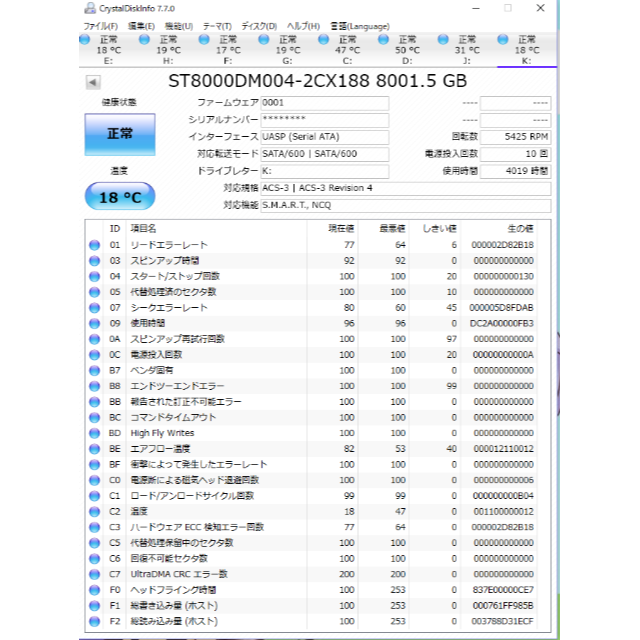The height and width of the screenshot is (640, 640).
Task: Click raw value 837E00000CE7
Action: click(503, 590)
